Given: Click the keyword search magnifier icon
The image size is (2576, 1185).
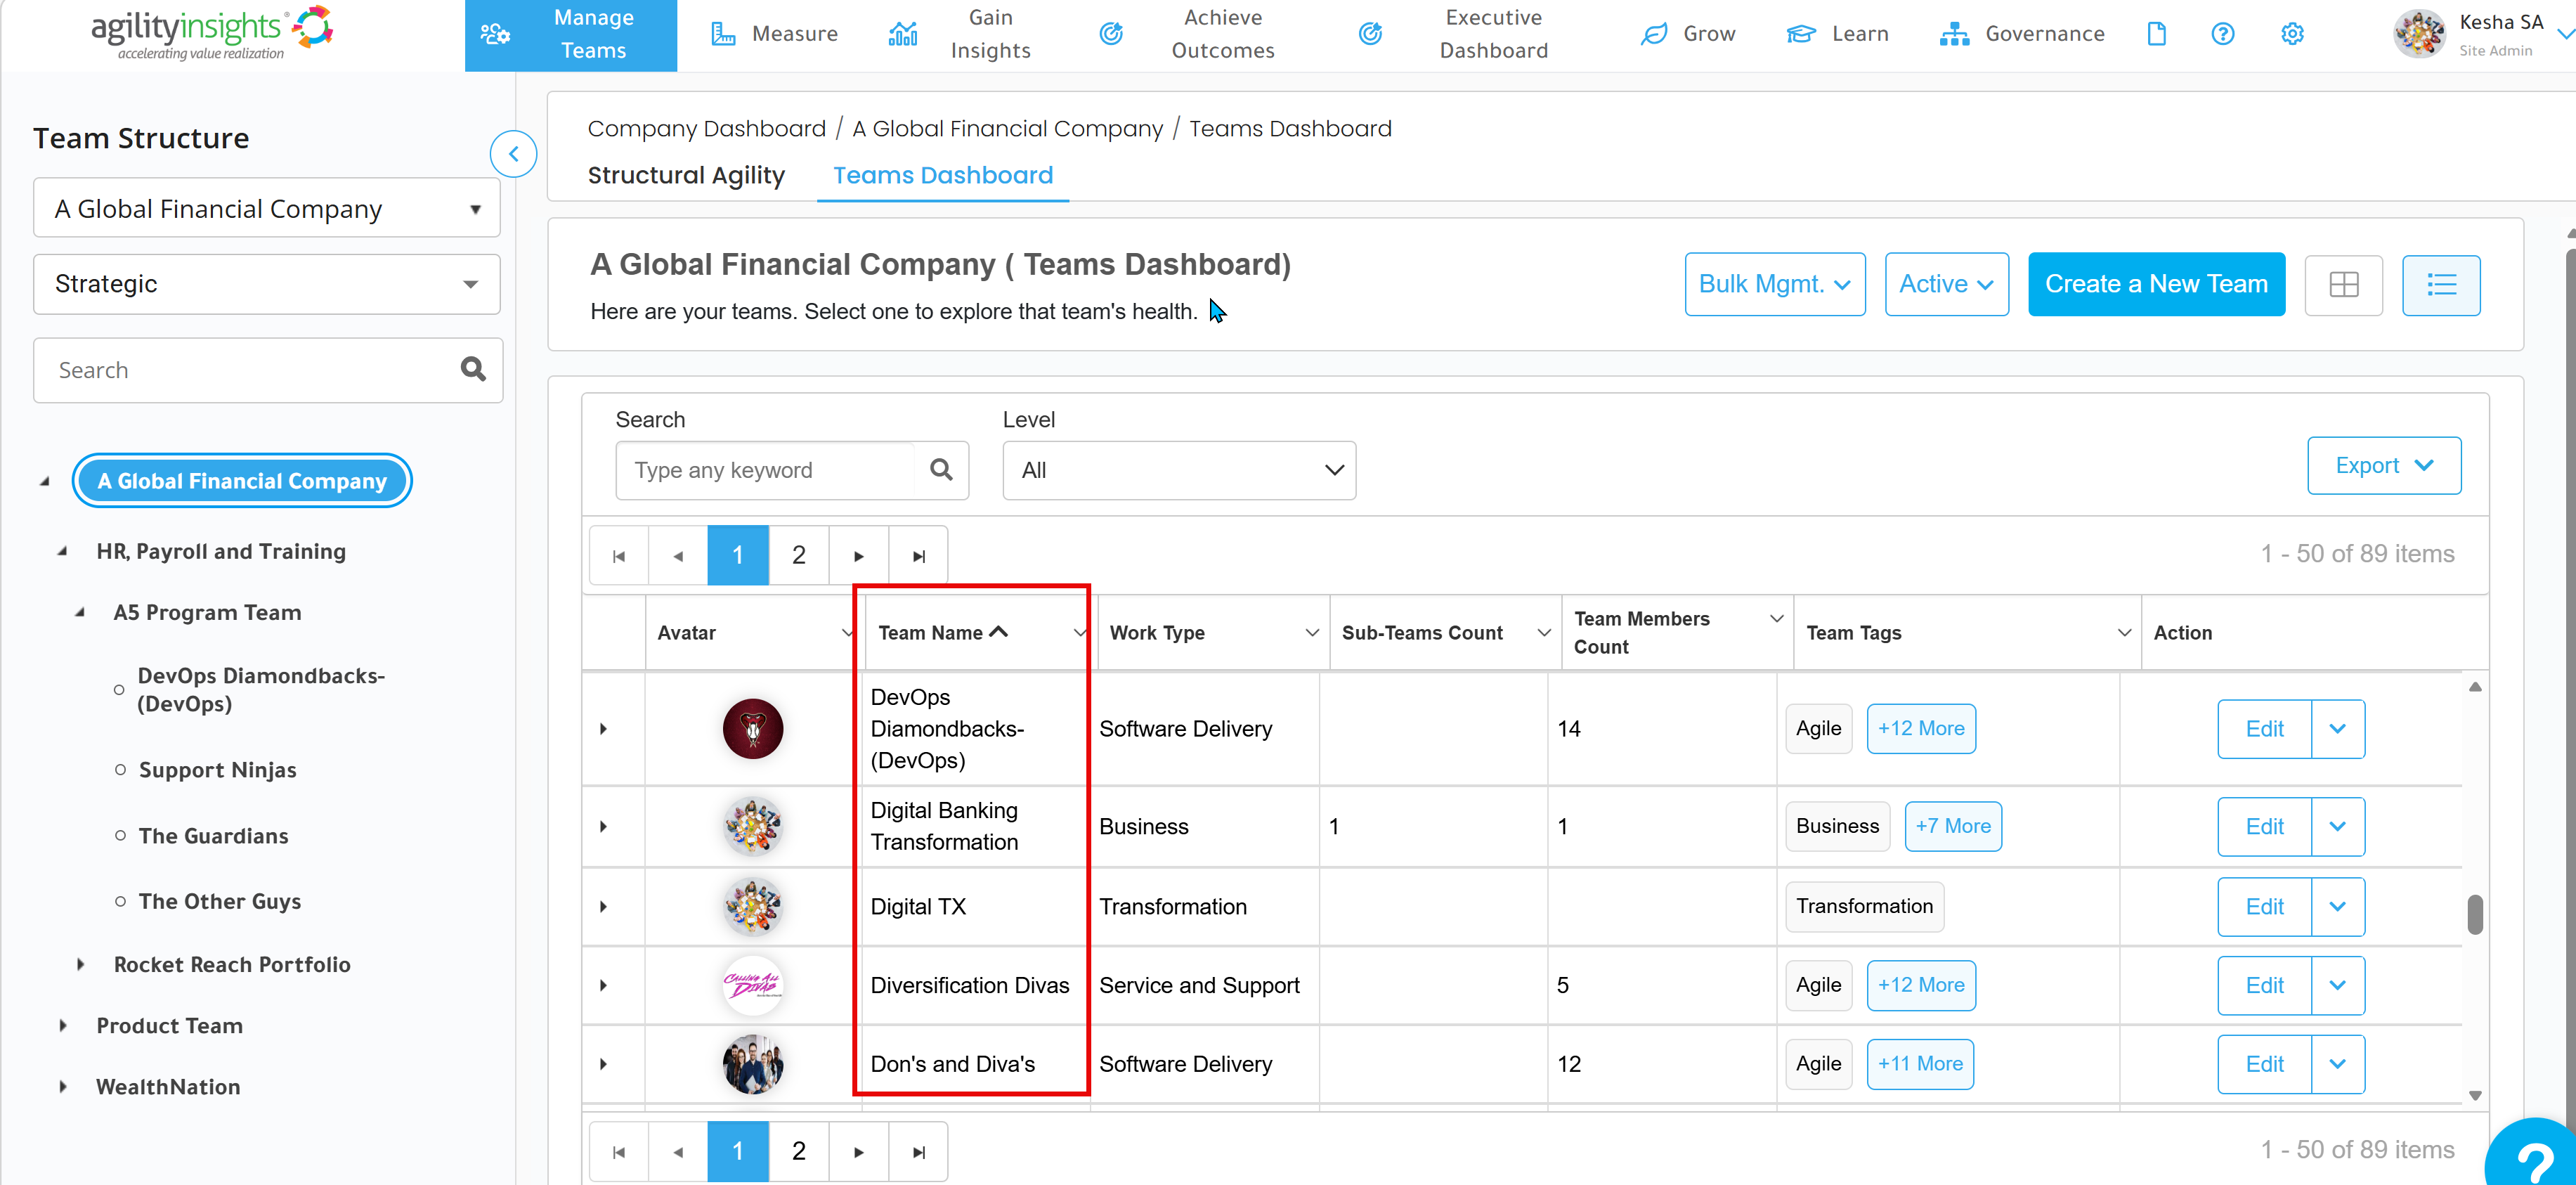Looking at the screenshot, I should coord(941,470).
